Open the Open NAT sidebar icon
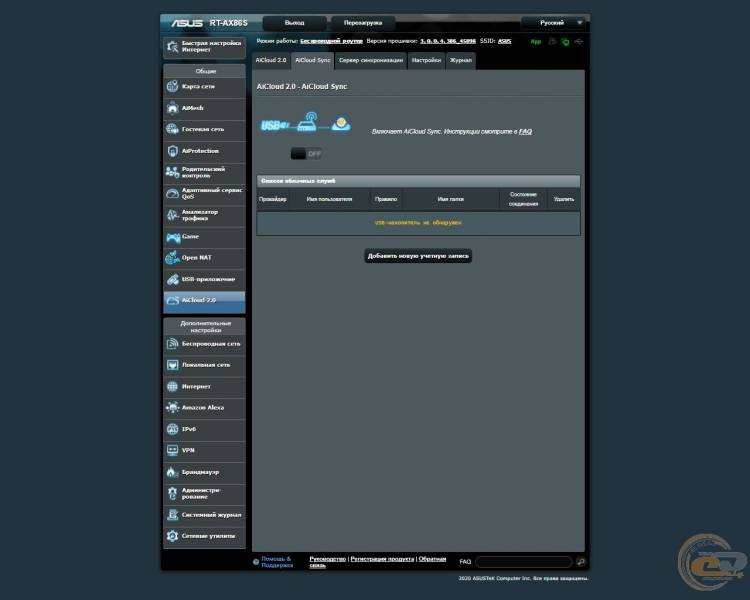The height and width of the screenshot is (600, 750). pyautogui.click(x=172, y=257)
